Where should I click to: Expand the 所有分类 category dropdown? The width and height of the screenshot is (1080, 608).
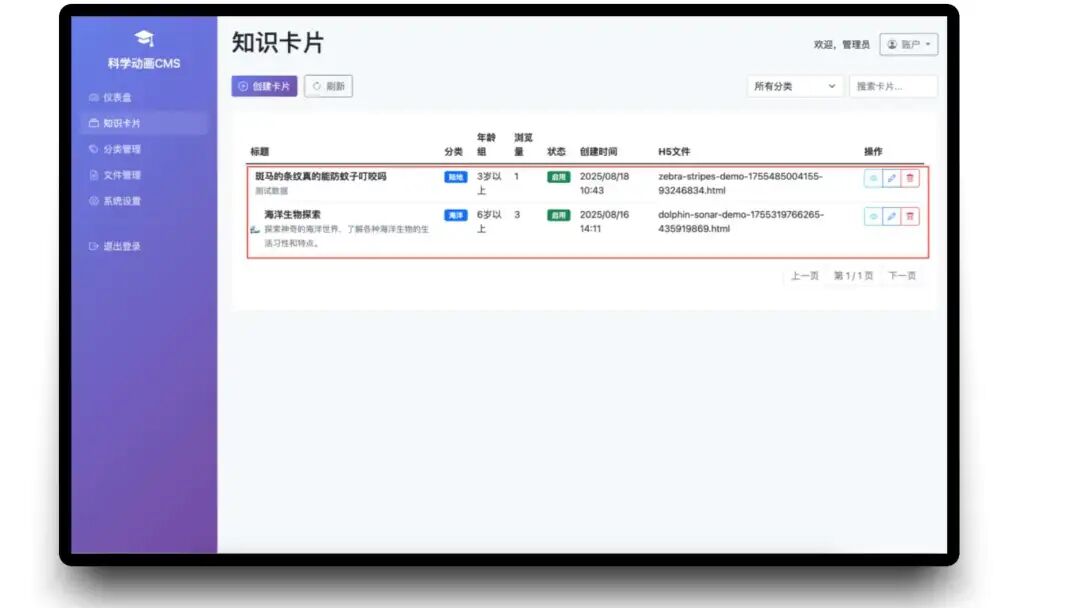tap(794, 86)
